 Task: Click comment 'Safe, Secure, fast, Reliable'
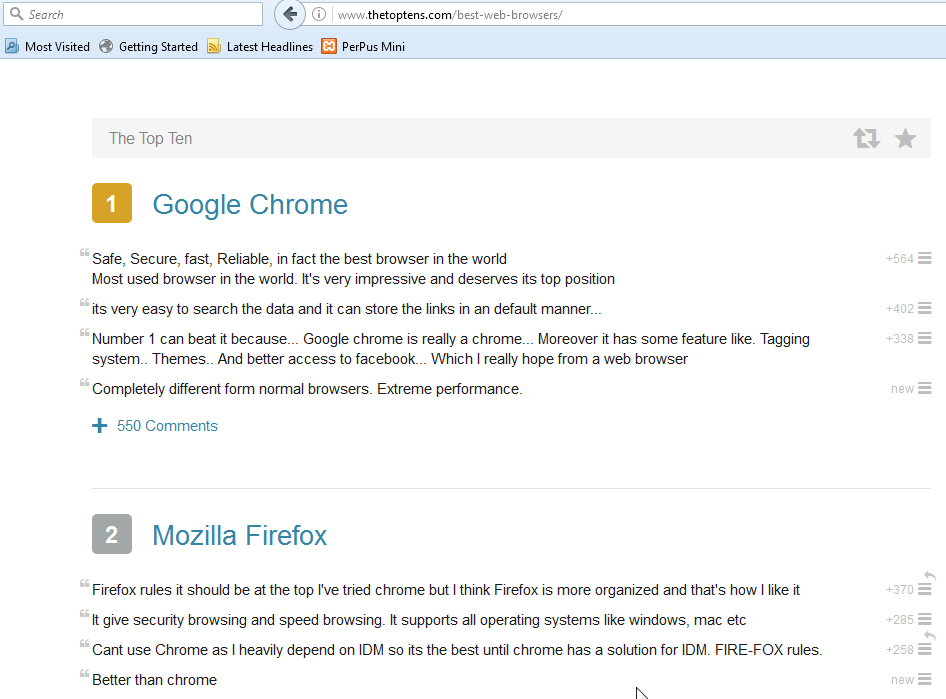pyautogui.click(x=353, y=269)
